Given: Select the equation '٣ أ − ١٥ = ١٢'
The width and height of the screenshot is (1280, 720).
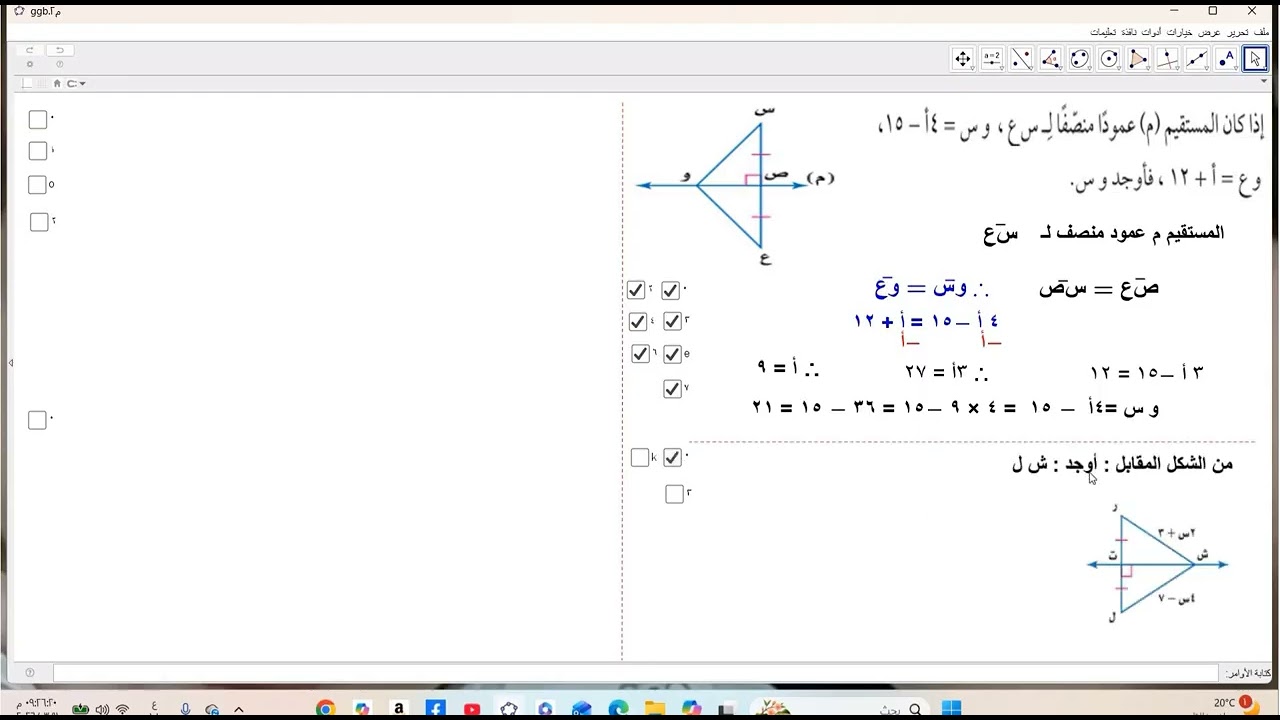Looking at the screenshot, I should point(1146,372).
